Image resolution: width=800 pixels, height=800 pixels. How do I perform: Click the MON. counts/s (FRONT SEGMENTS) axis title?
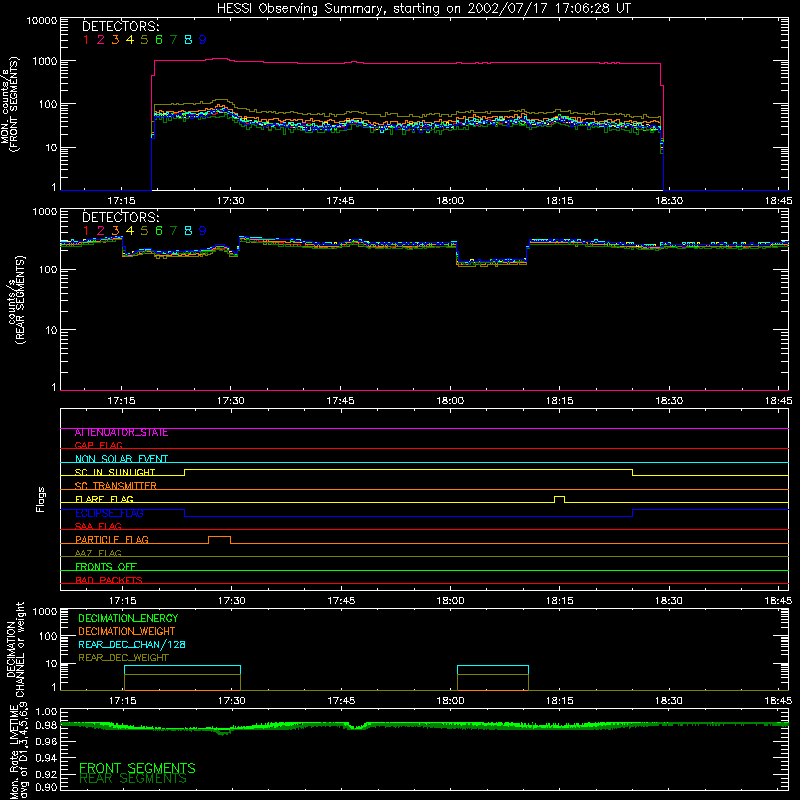(9, 104)
